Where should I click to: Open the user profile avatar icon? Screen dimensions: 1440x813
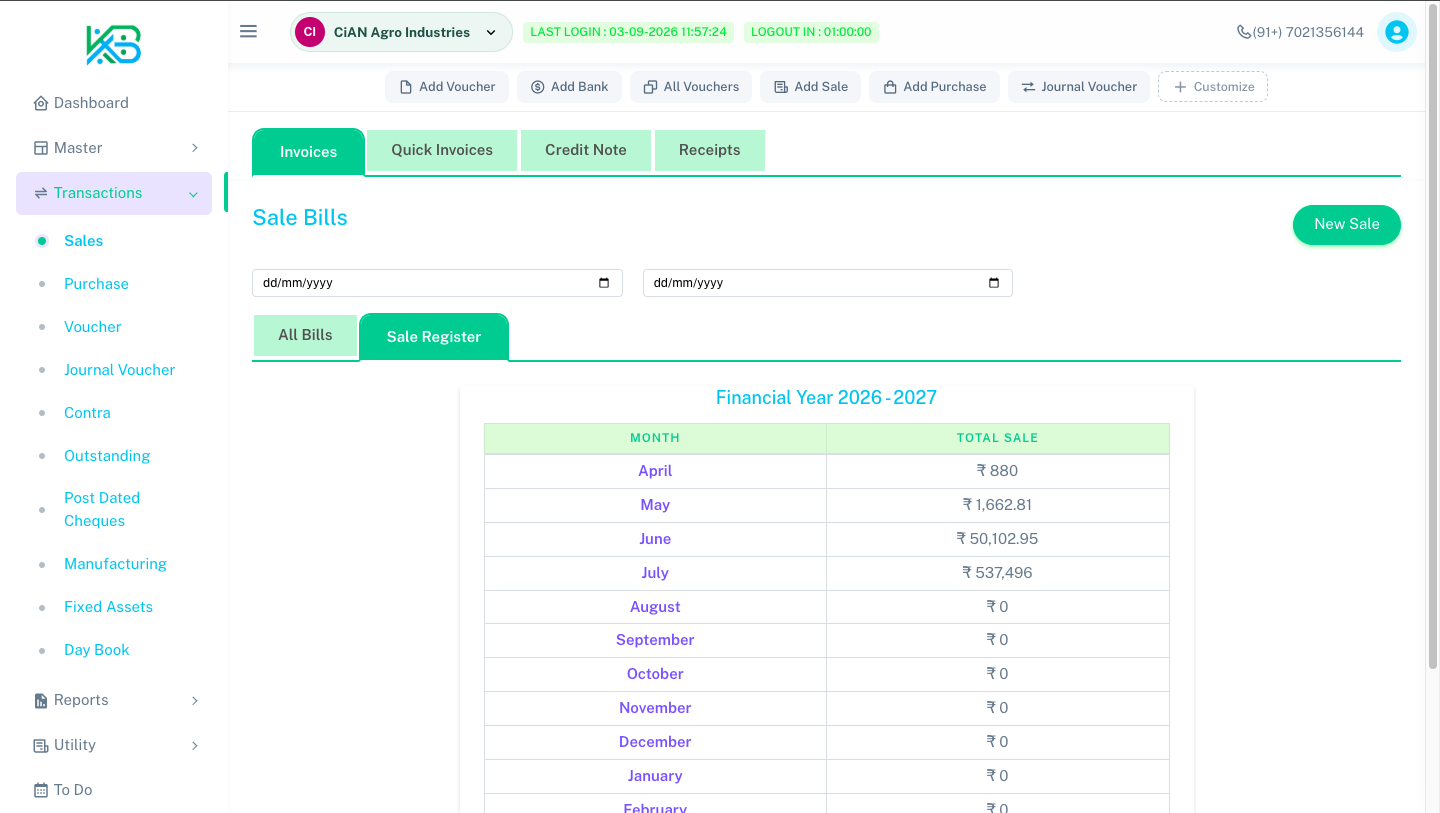pyautogui.click(x=1396, y=32)
